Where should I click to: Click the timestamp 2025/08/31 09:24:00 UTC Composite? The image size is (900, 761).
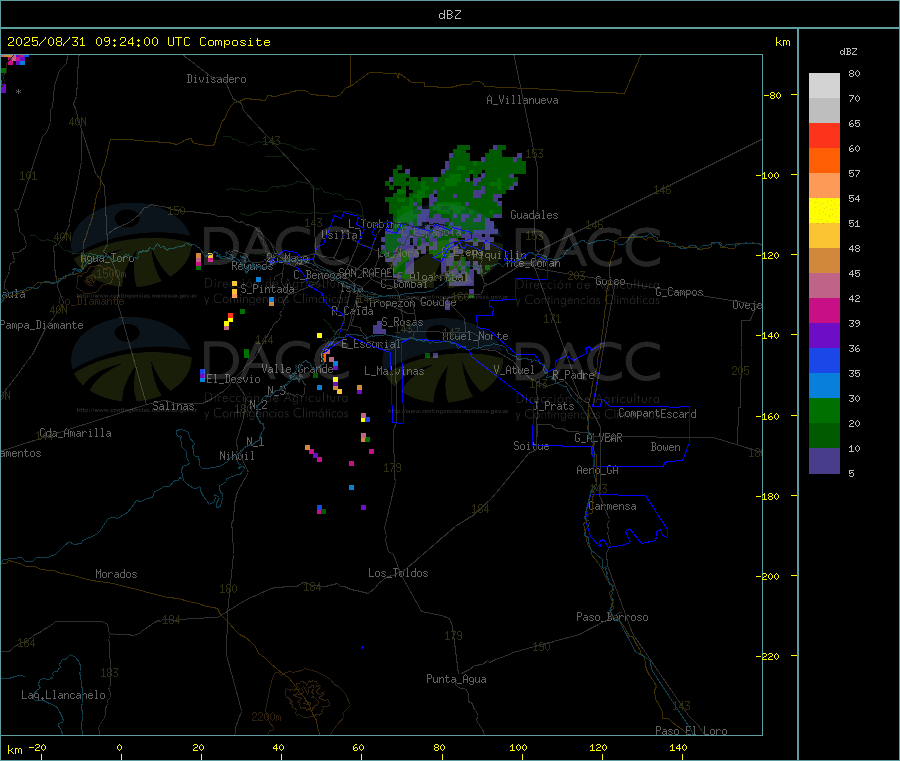pos(138,42)
